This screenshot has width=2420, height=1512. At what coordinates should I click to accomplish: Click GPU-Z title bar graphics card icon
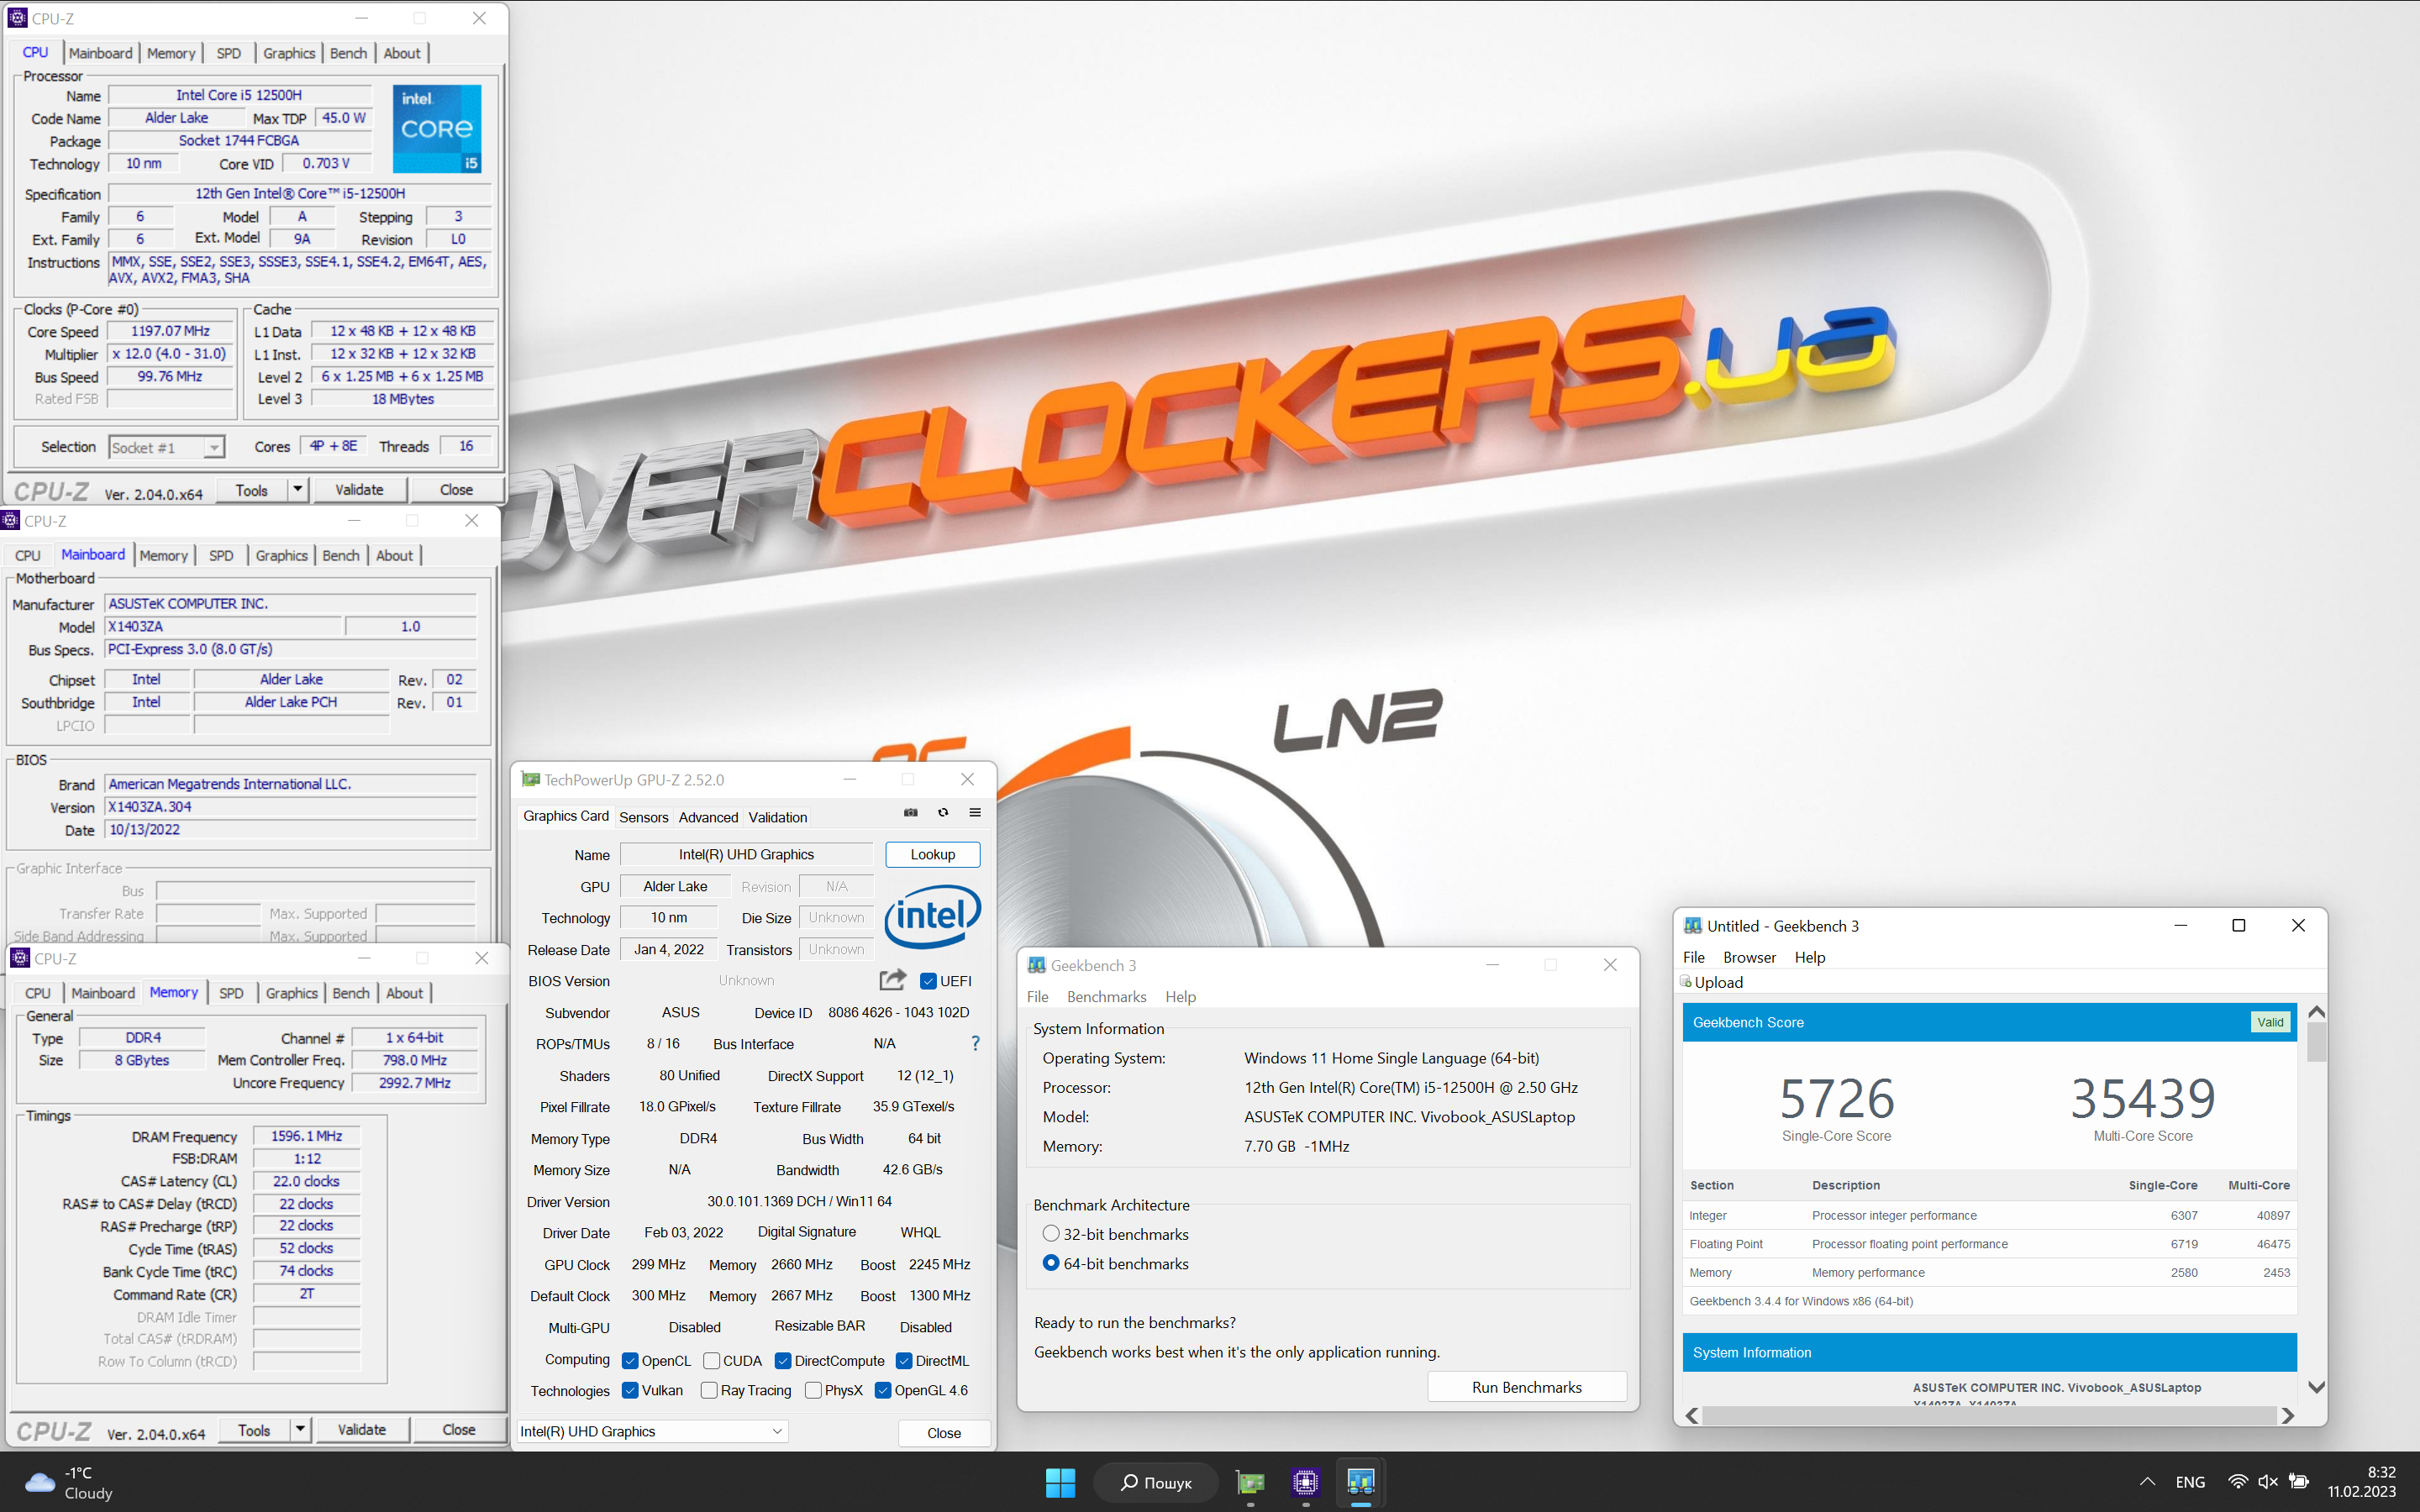pos(531,779)
